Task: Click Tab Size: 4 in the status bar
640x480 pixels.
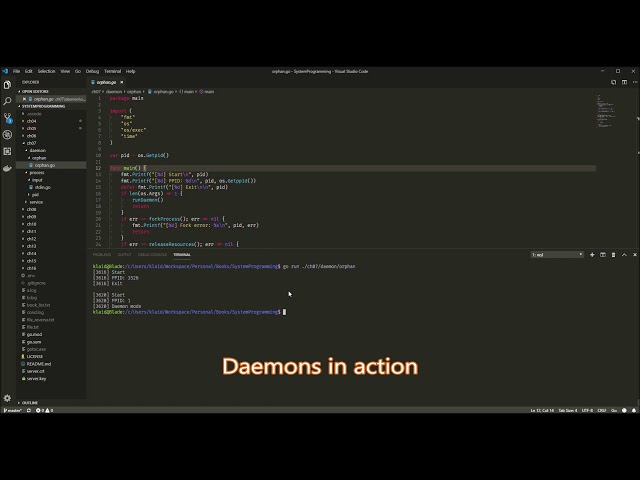Action: [x=568, y=410]
